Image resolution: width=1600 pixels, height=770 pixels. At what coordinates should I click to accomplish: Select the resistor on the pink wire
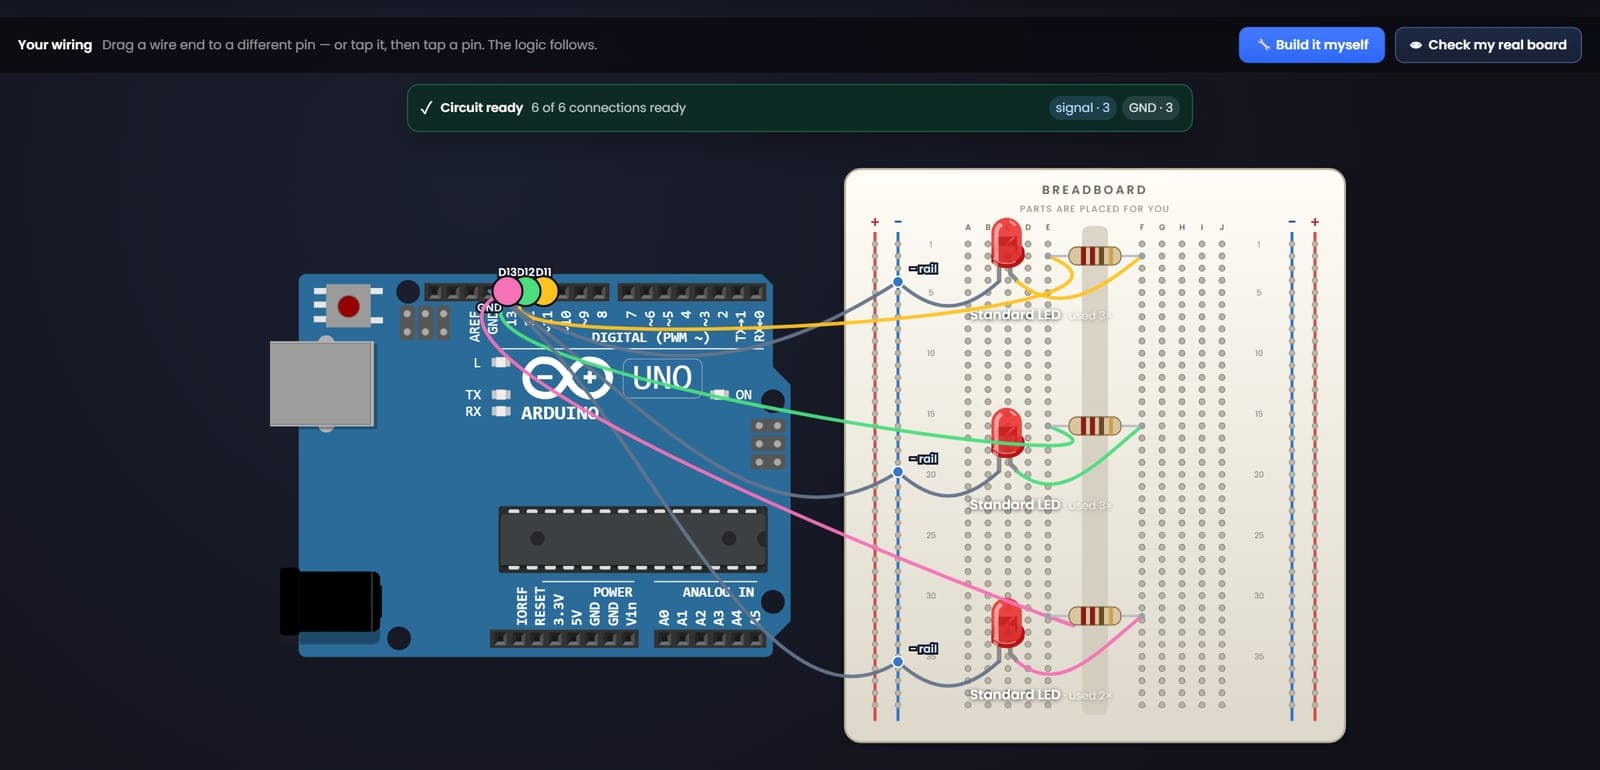[1094, 616]
